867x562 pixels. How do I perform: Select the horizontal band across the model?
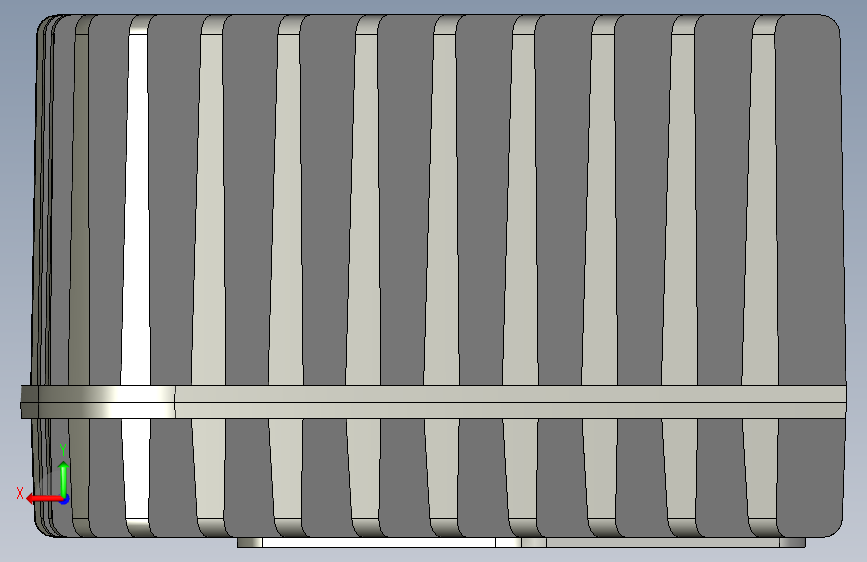(x=434, y=402)
